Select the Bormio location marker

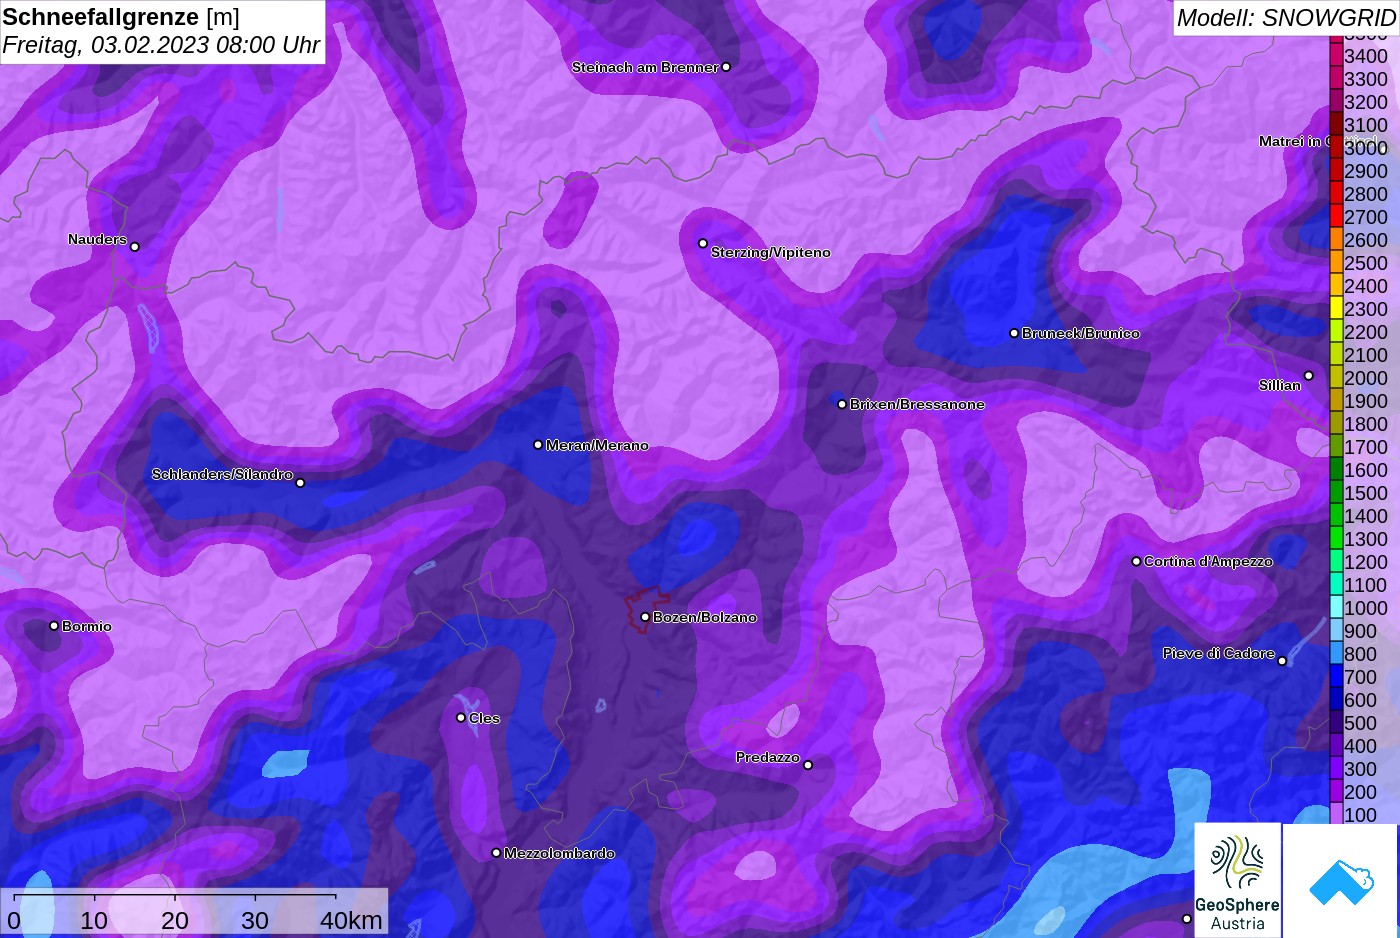[54, 626]
